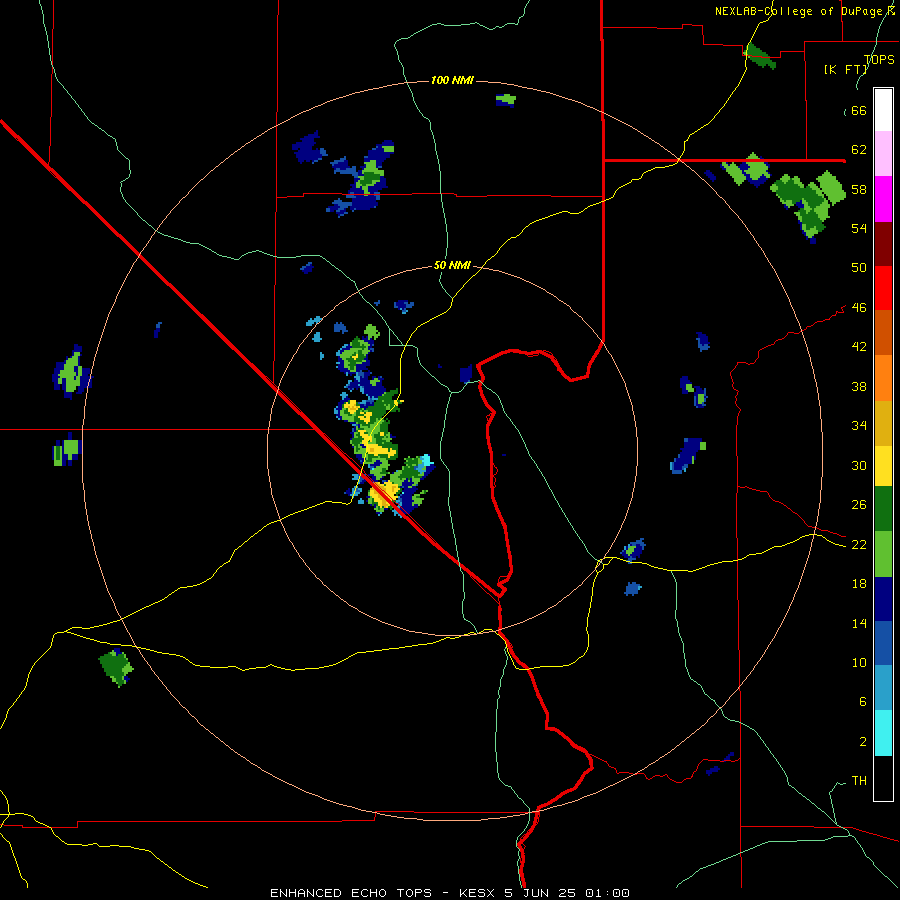Select the bright yellow legend band

tap(883, 466)
